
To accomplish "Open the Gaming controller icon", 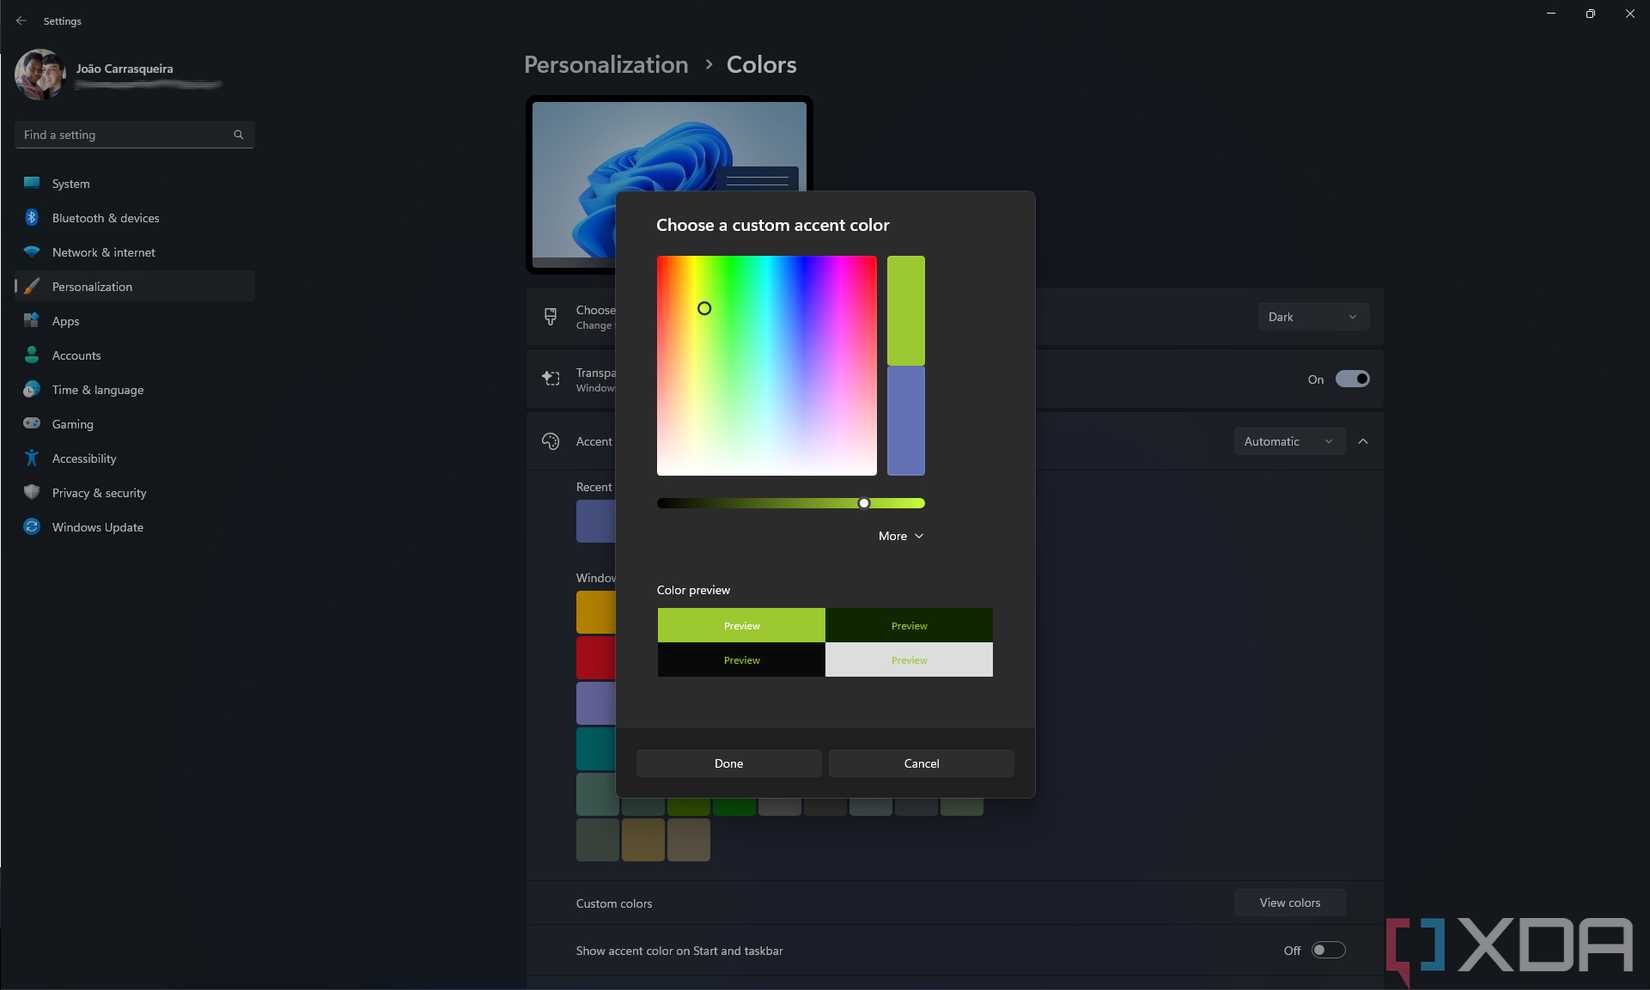I will point(32,424).
